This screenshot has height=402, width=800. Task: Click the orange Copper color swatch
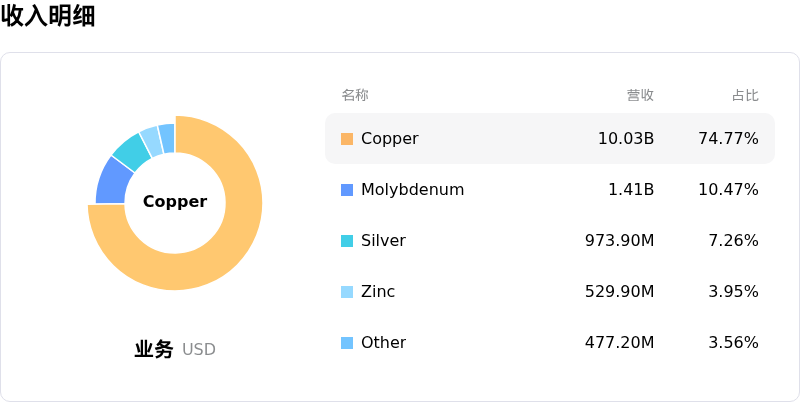coord(347,139)
